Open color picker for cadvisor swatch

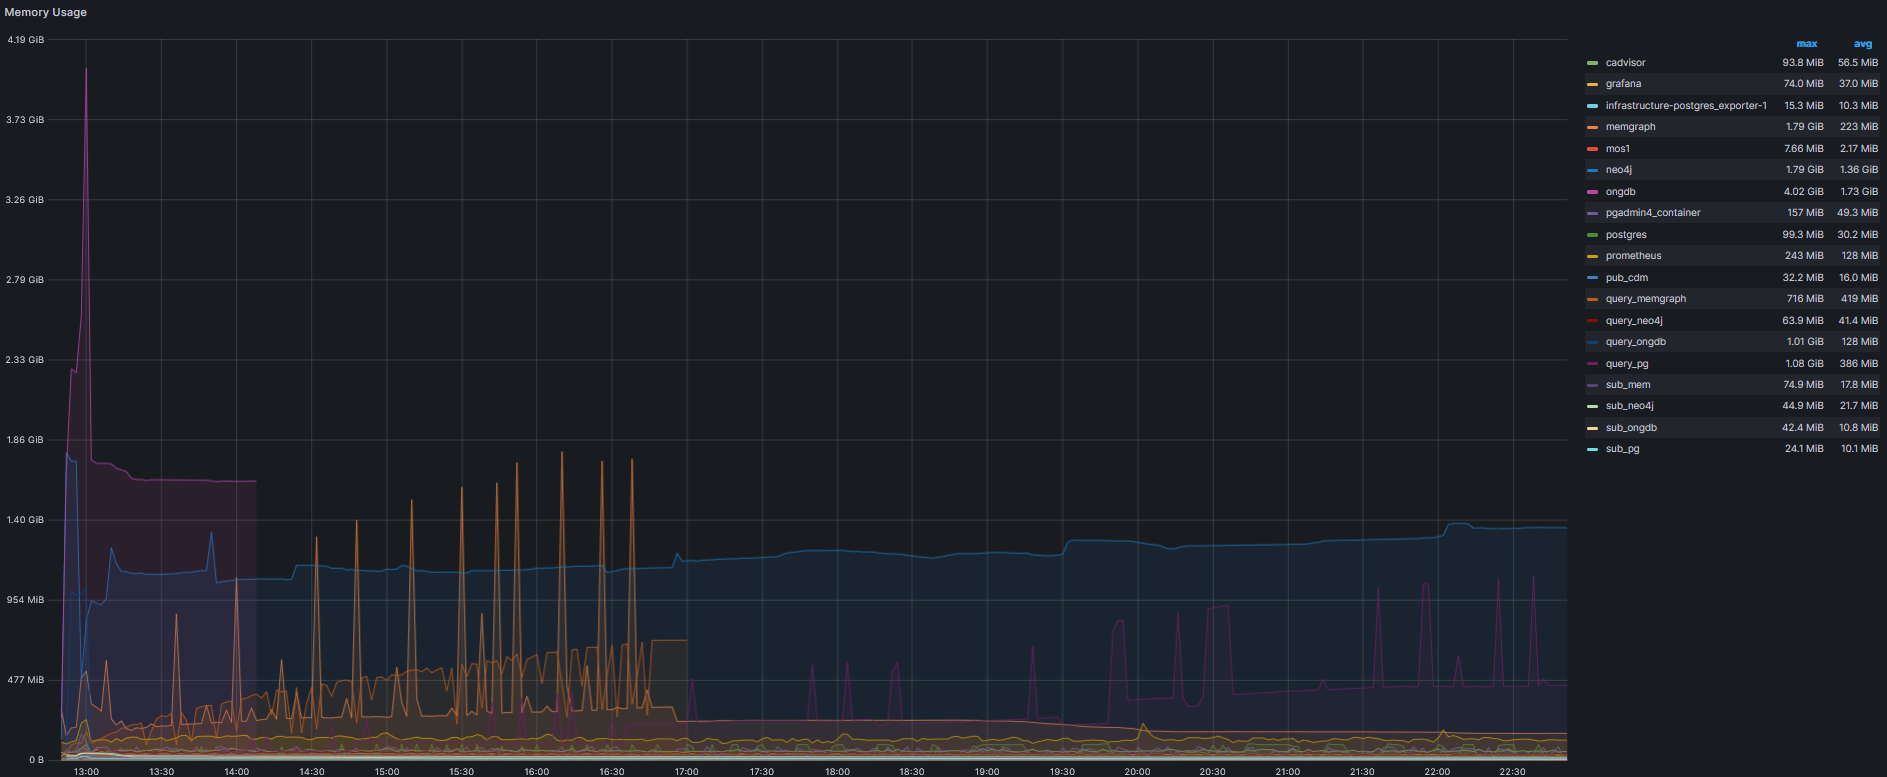[x=1592, y=63]
